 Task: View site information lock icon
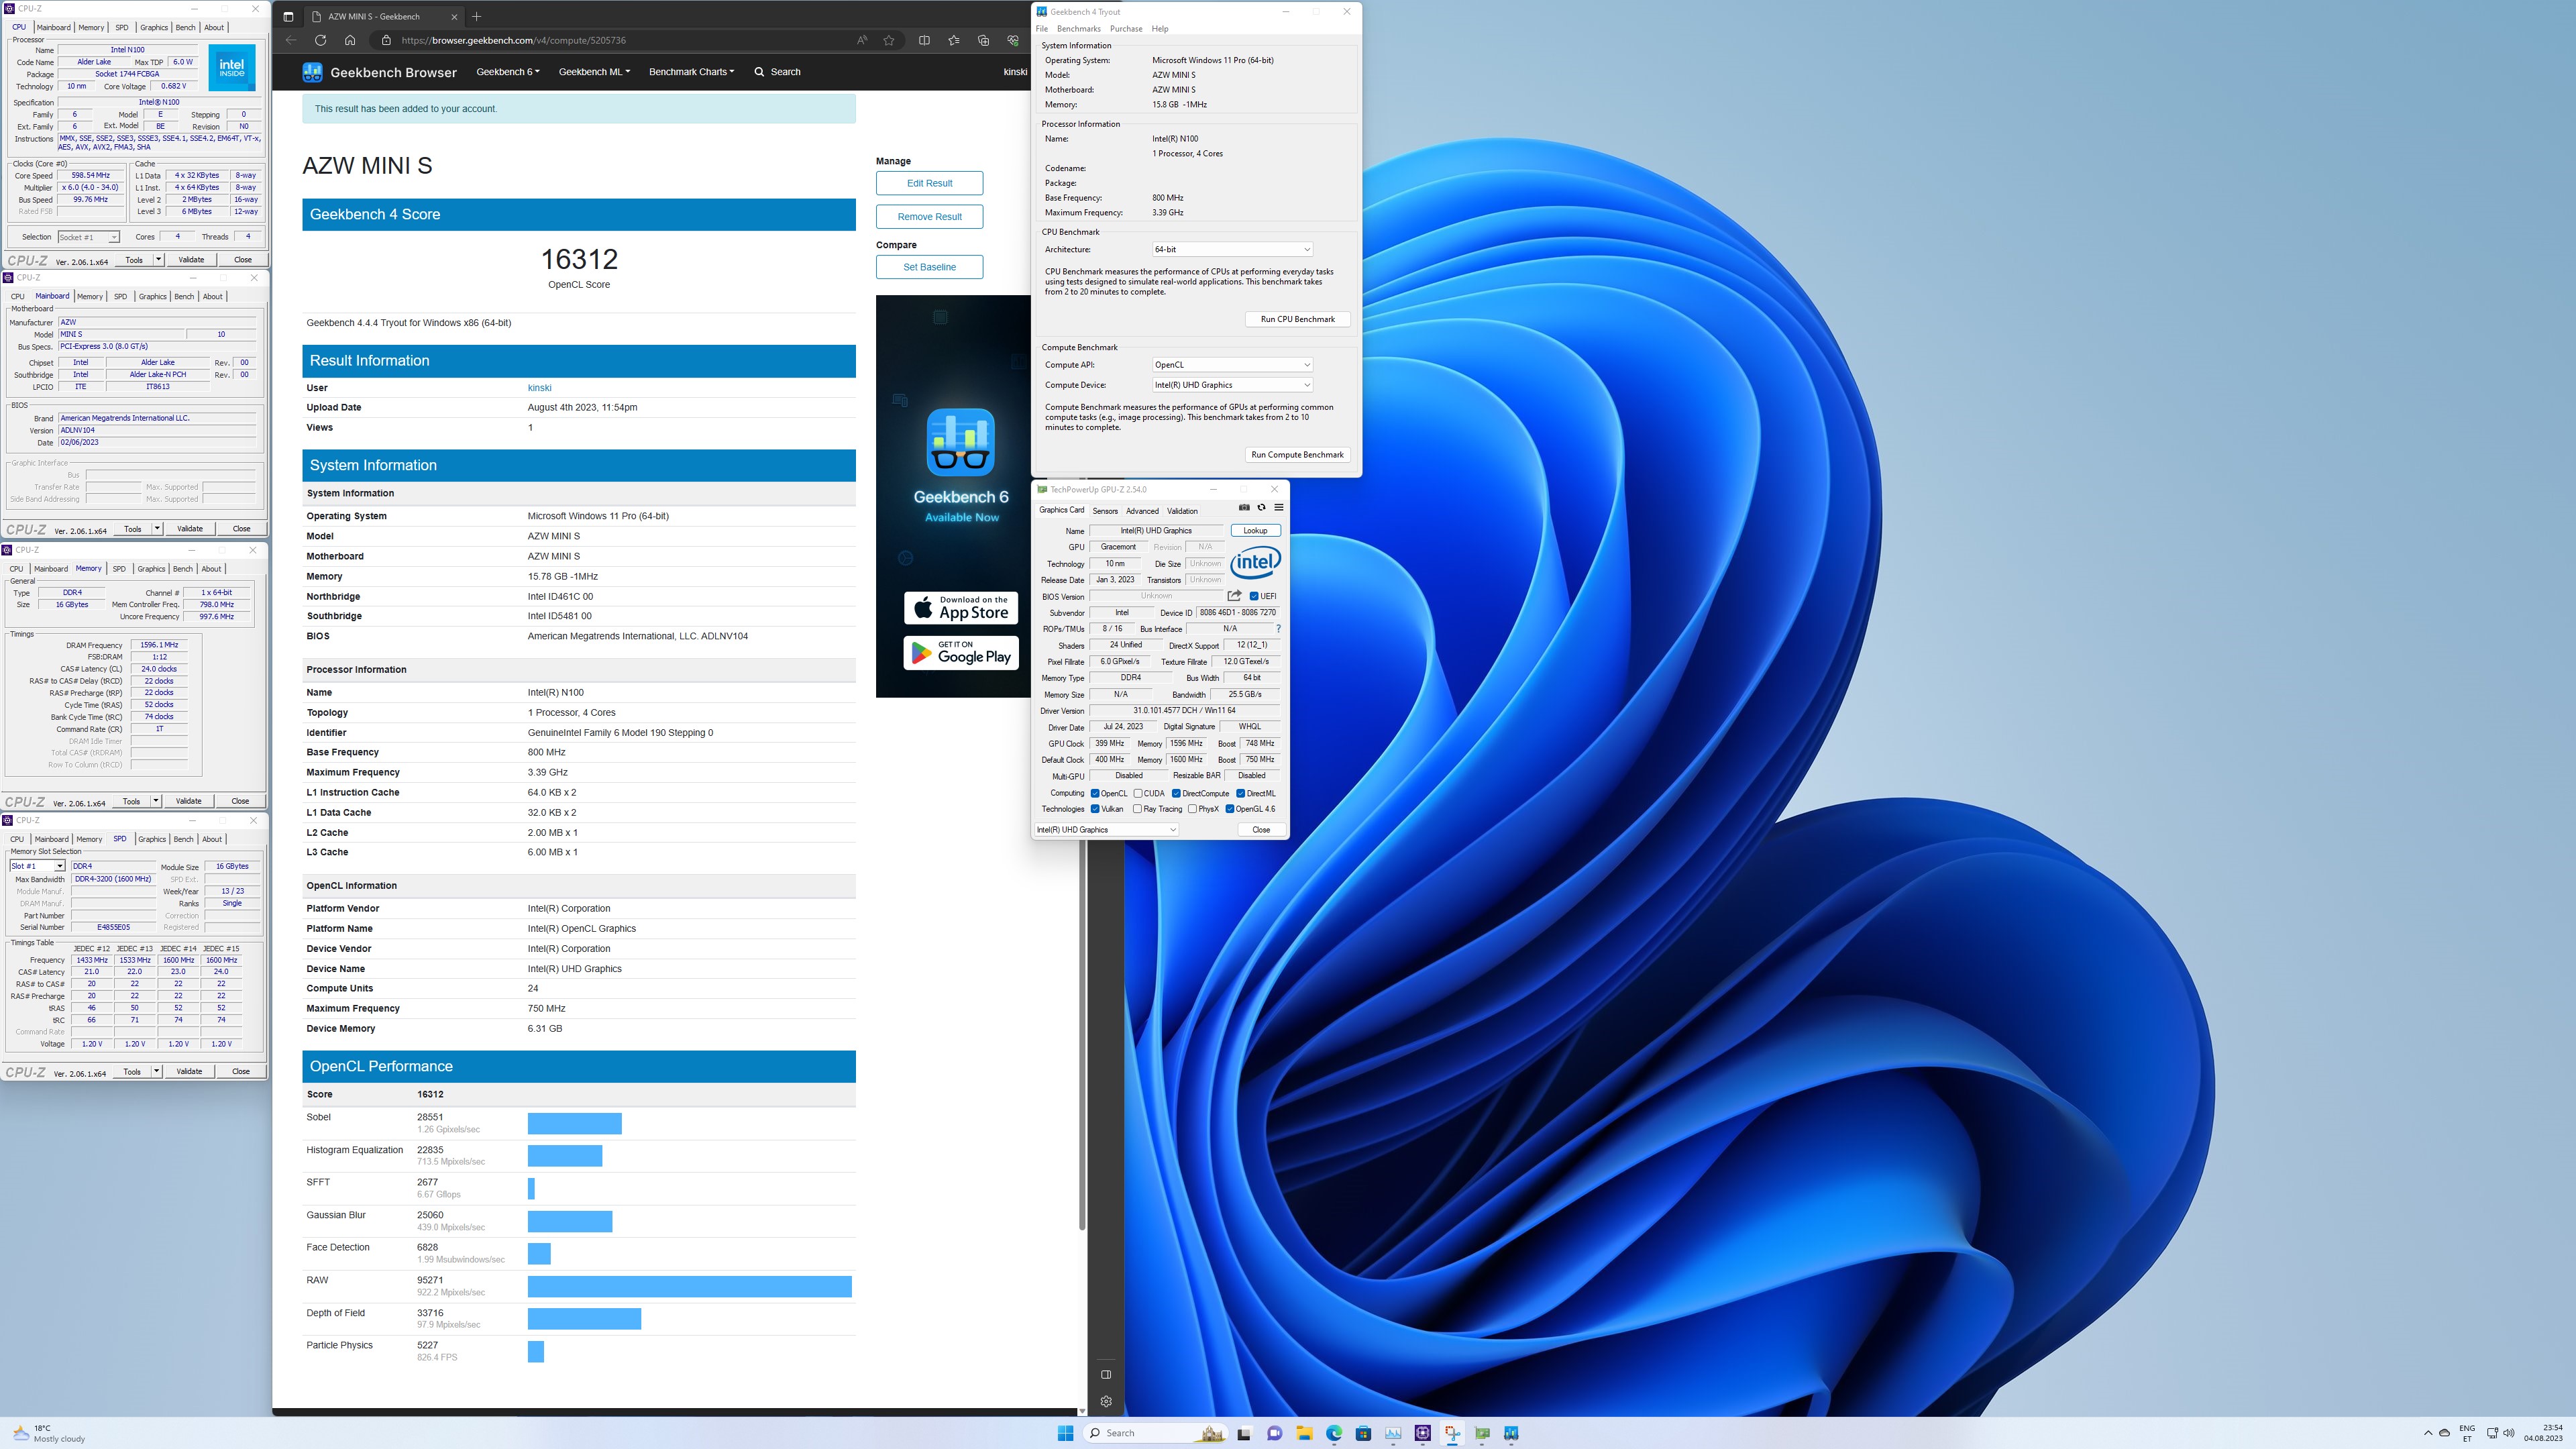click(x=386, y=40)
